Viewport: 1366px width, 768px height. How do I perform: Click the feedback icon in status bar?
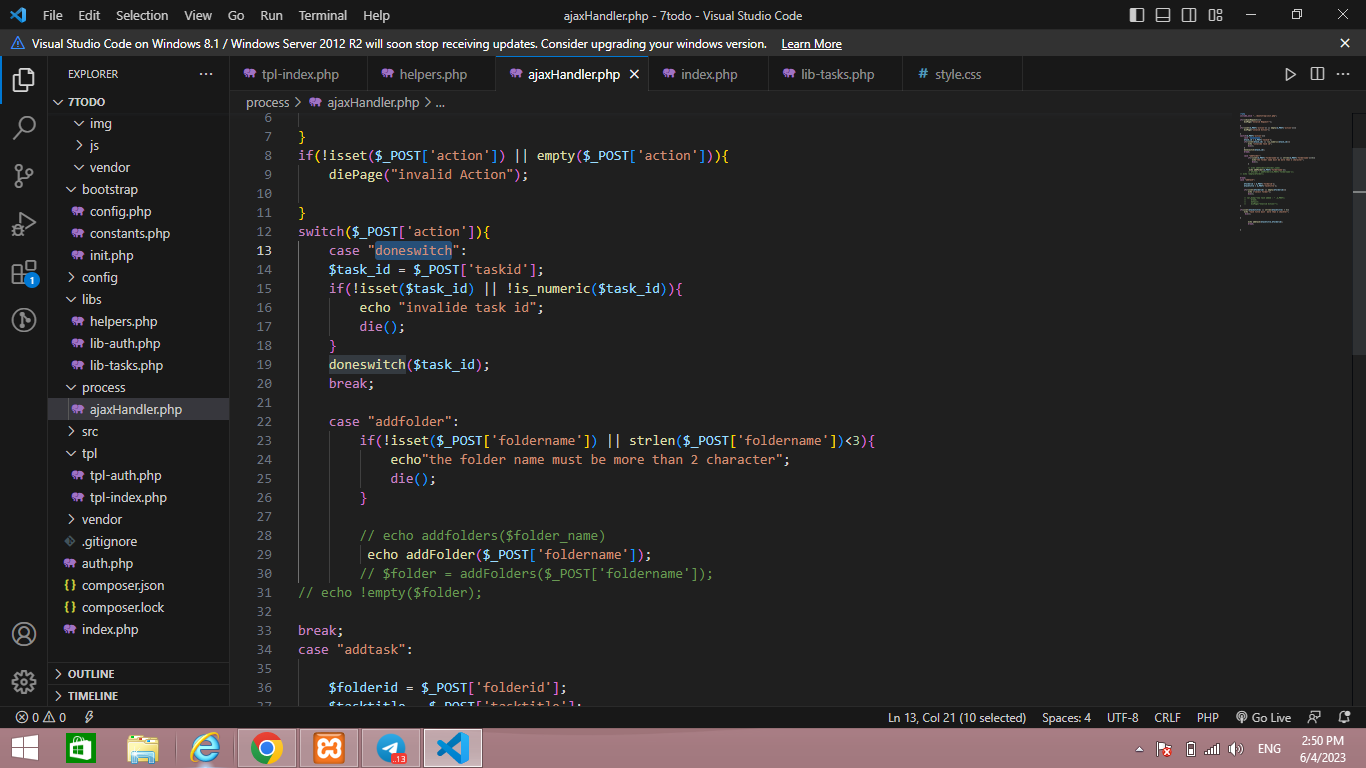[x=1315, y=718]
